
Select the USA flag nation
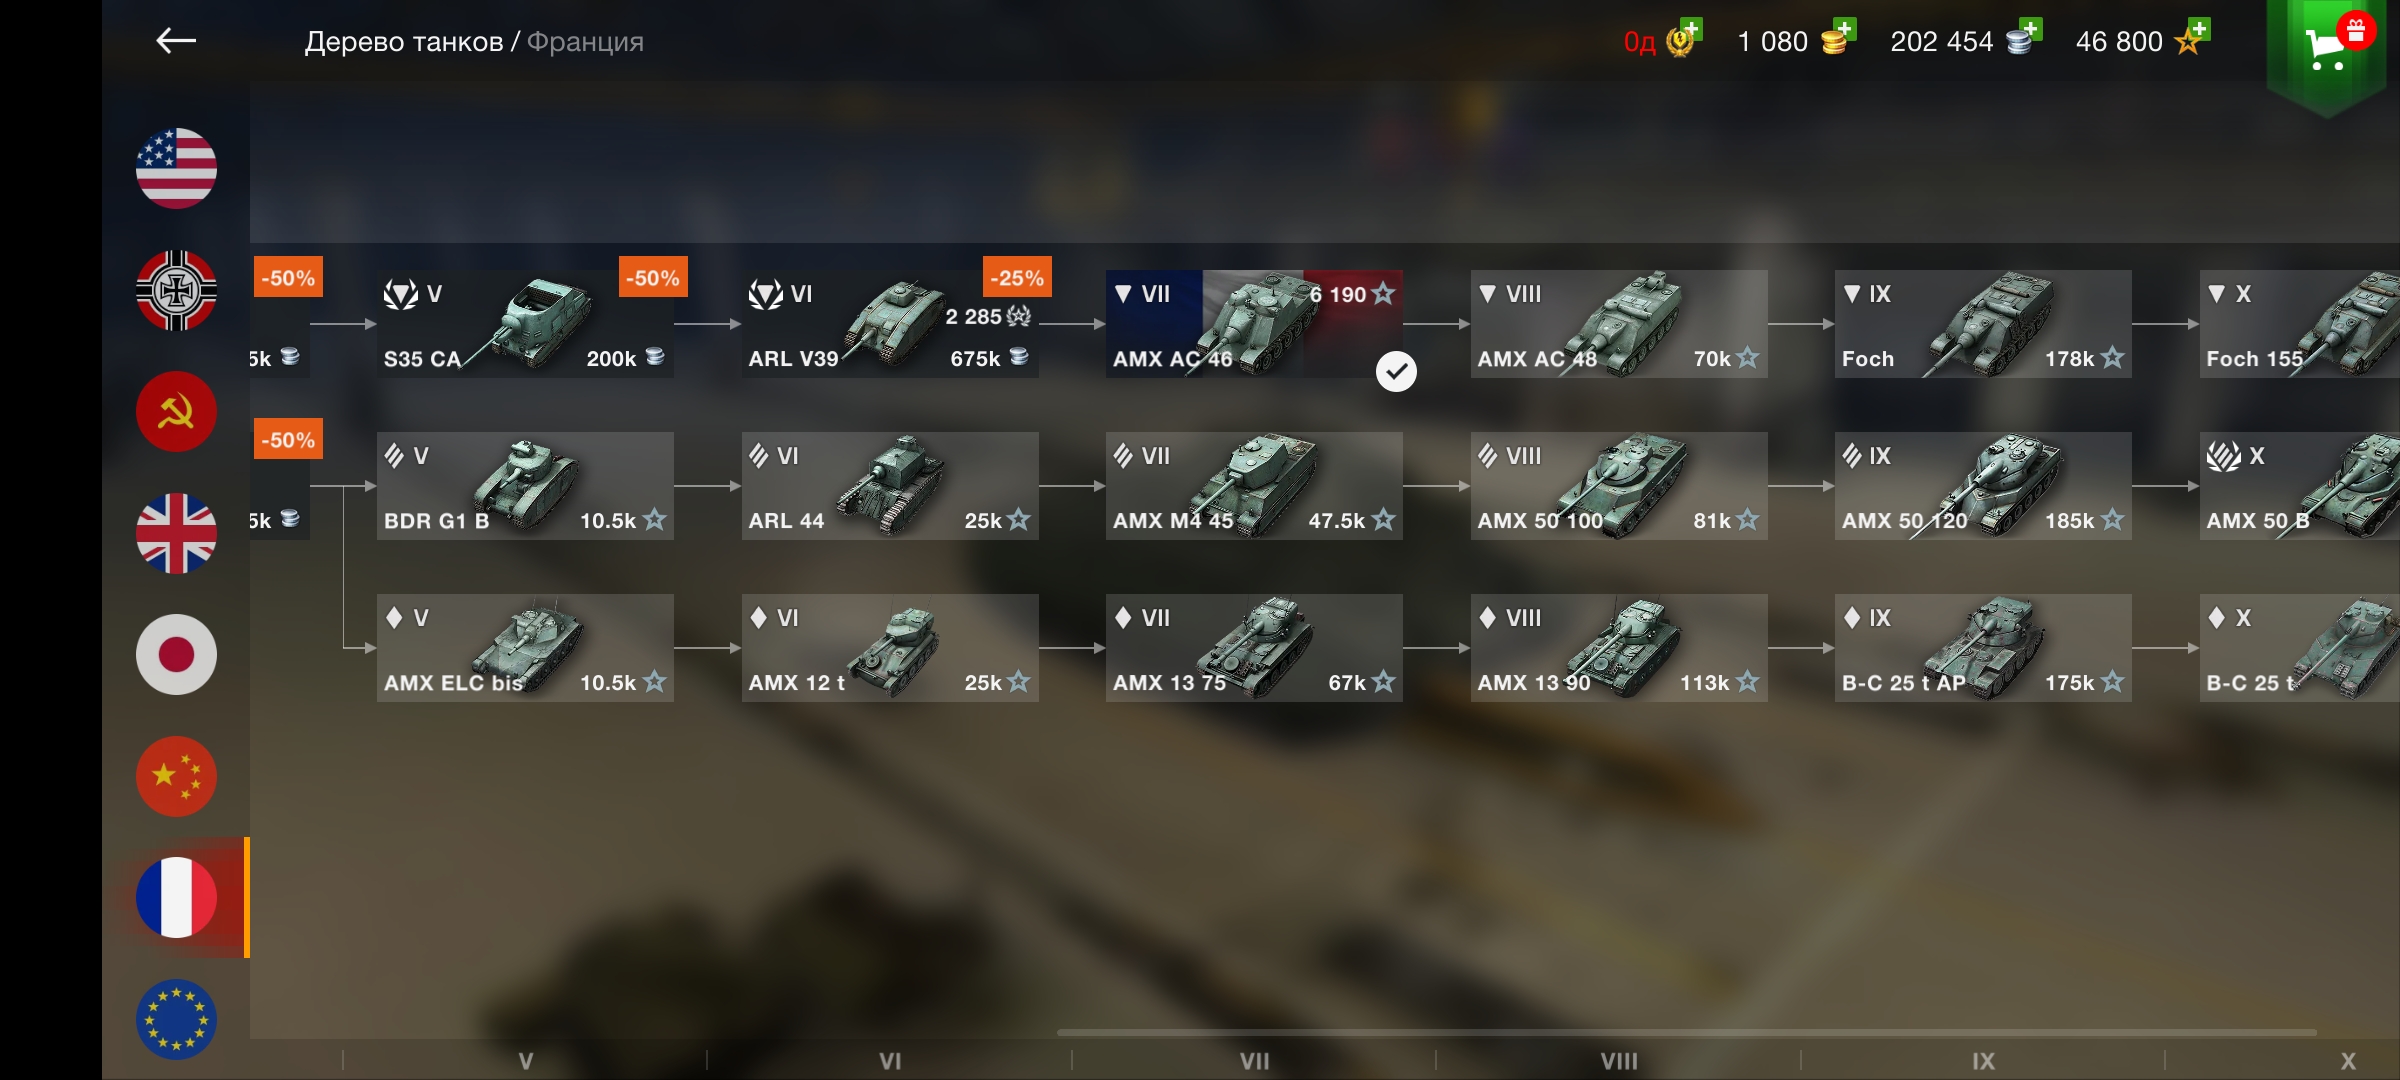point(176,168)
